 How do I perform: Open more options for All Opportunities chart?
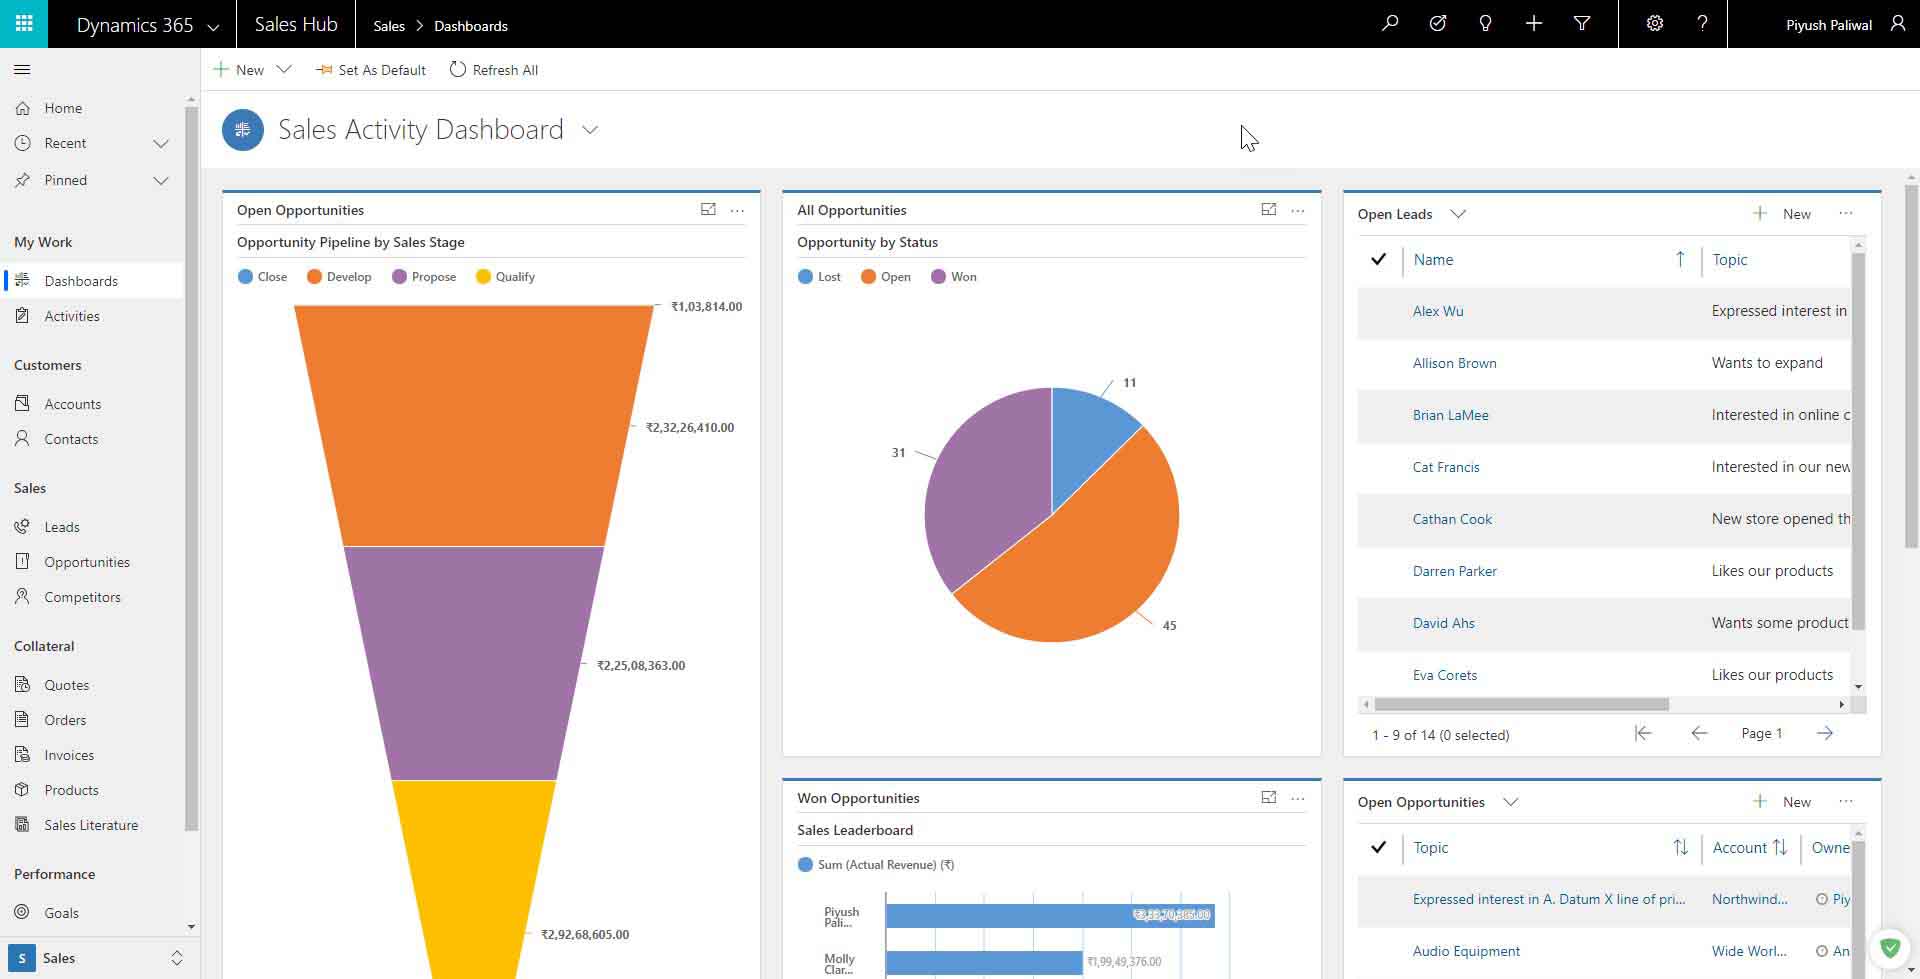pyautogui.click(x=1298, y=210)
